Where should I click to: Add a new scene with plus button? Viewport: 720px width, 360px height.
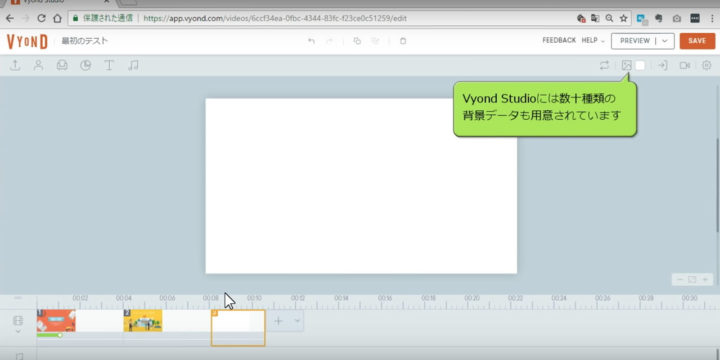(x=279, y=321)
